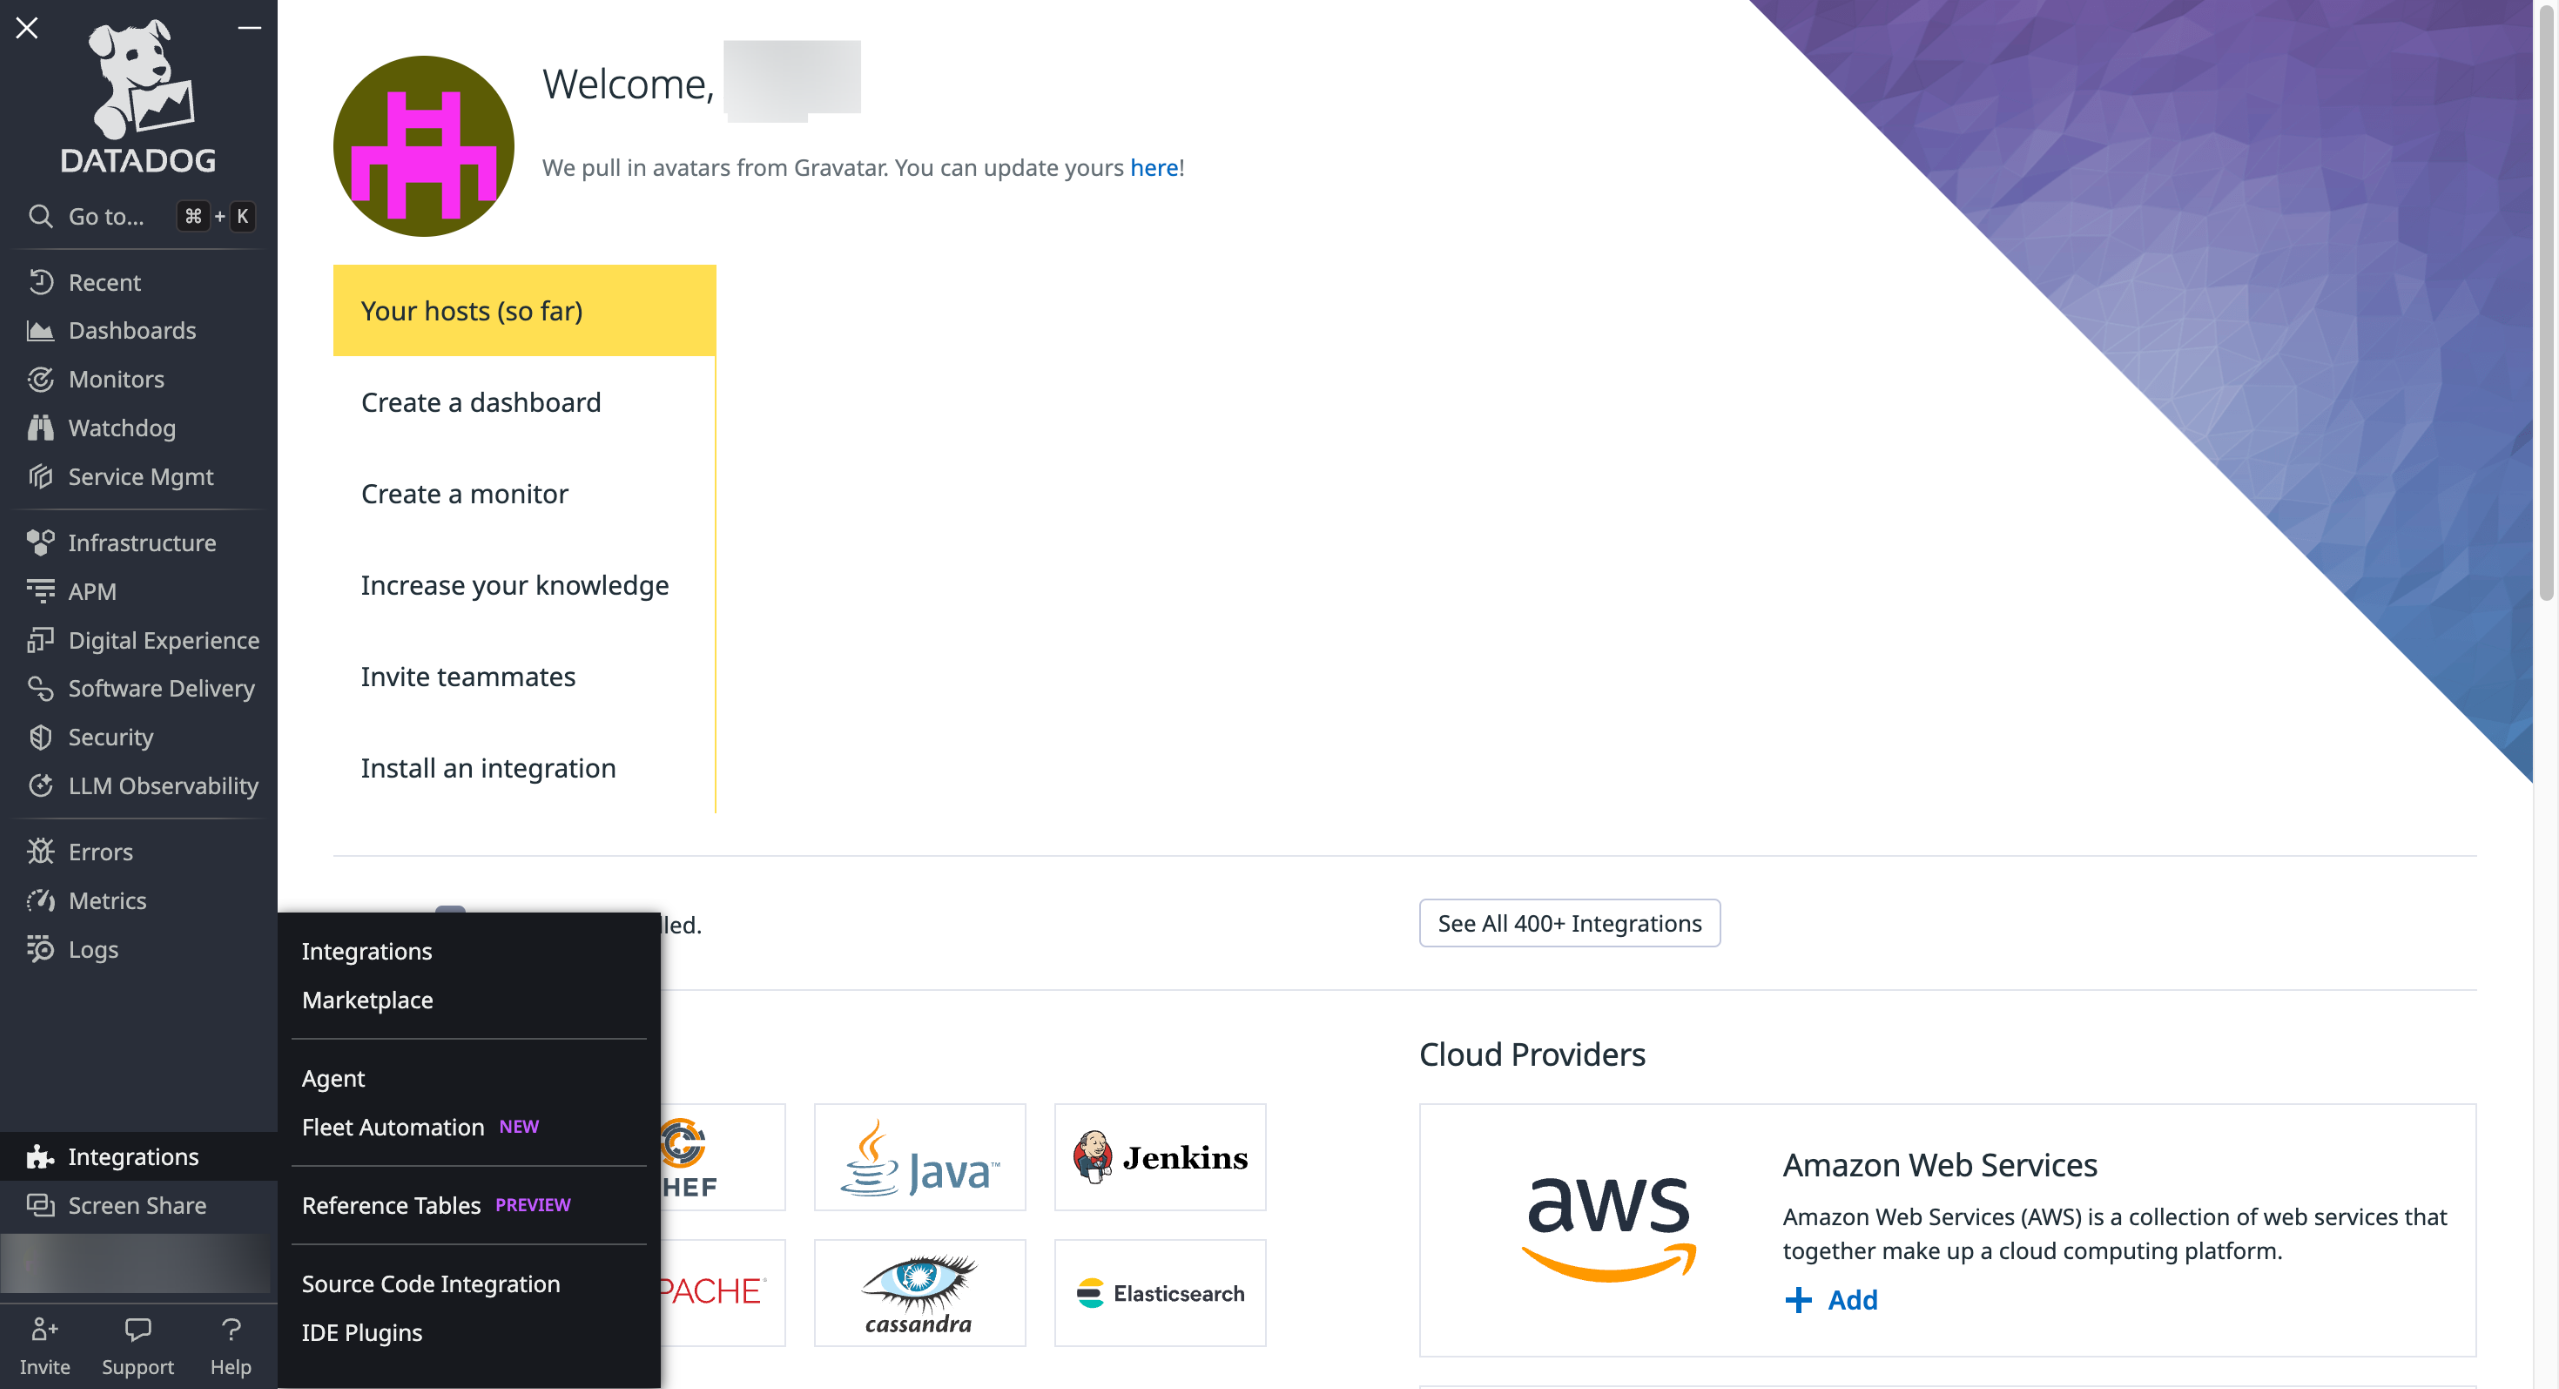Image resolution: width=2559 pixels, height=1389 pixels.
Task: Expand the APM navigation menu
Action: pos(92,592)
